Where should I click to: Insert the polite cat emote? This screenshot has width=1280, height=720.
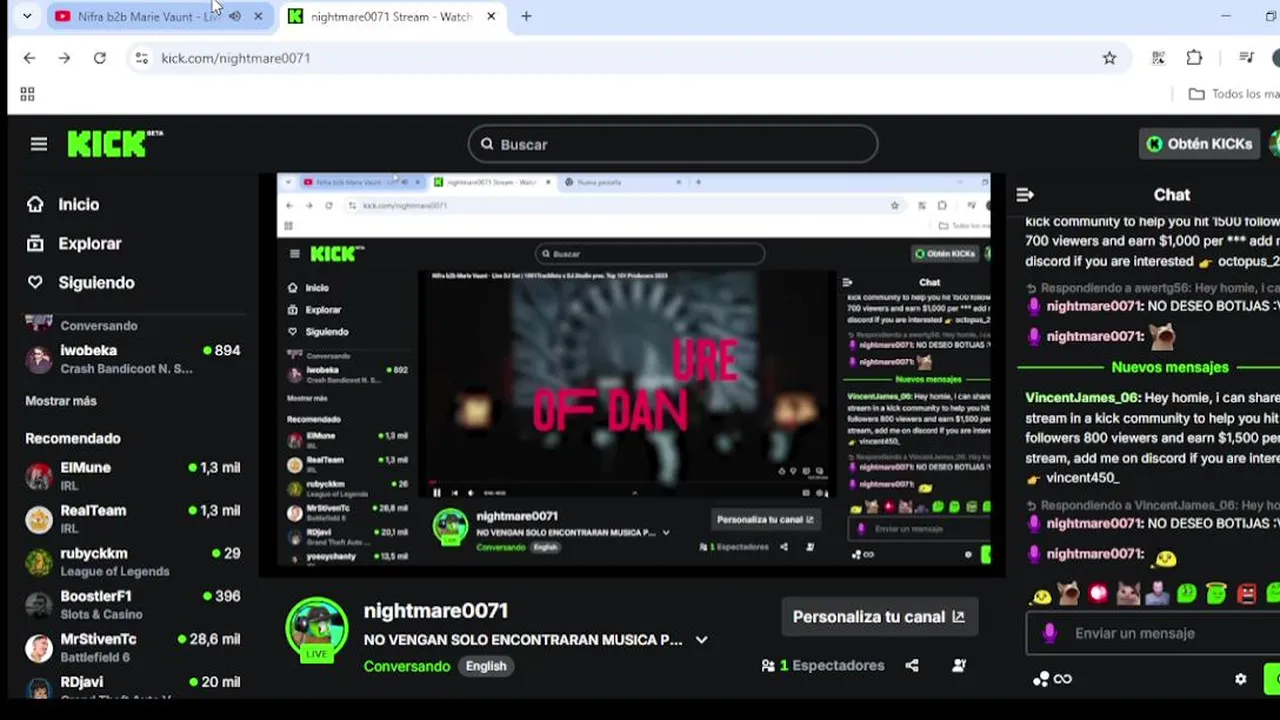1128,594
